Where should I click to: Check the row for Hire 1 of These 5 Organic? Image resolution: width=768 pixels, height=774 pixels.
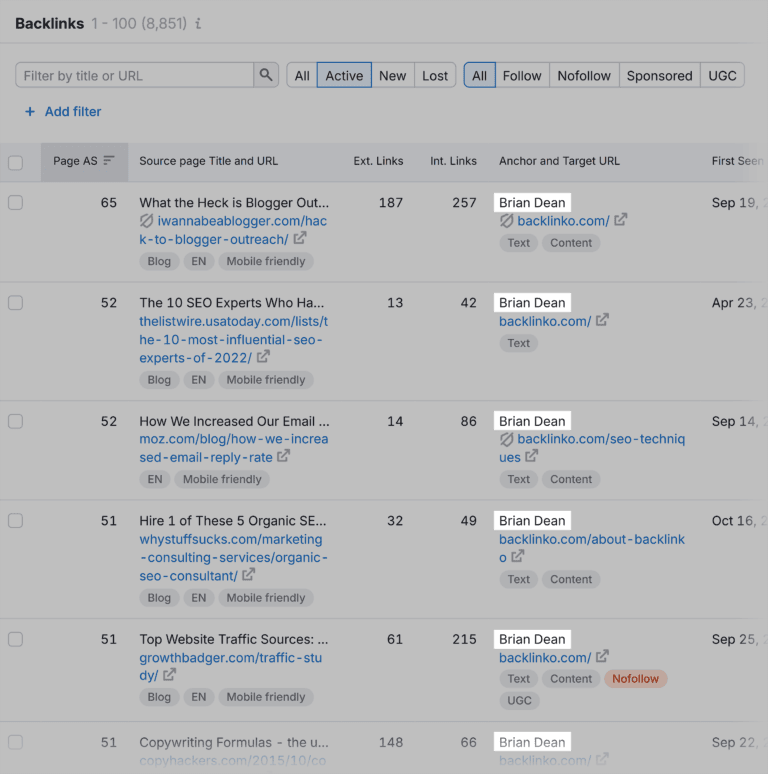15,521
